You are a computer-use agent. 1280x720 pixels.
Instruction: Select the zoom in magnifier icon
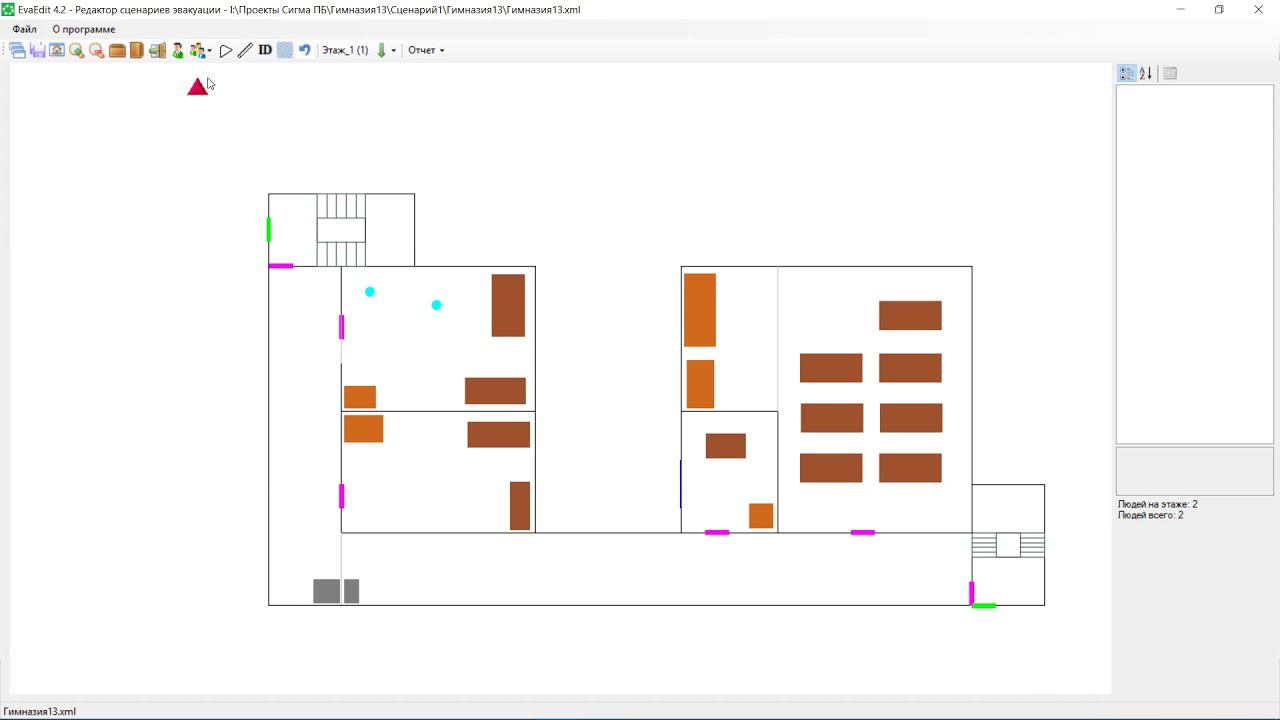pos(77,50)
